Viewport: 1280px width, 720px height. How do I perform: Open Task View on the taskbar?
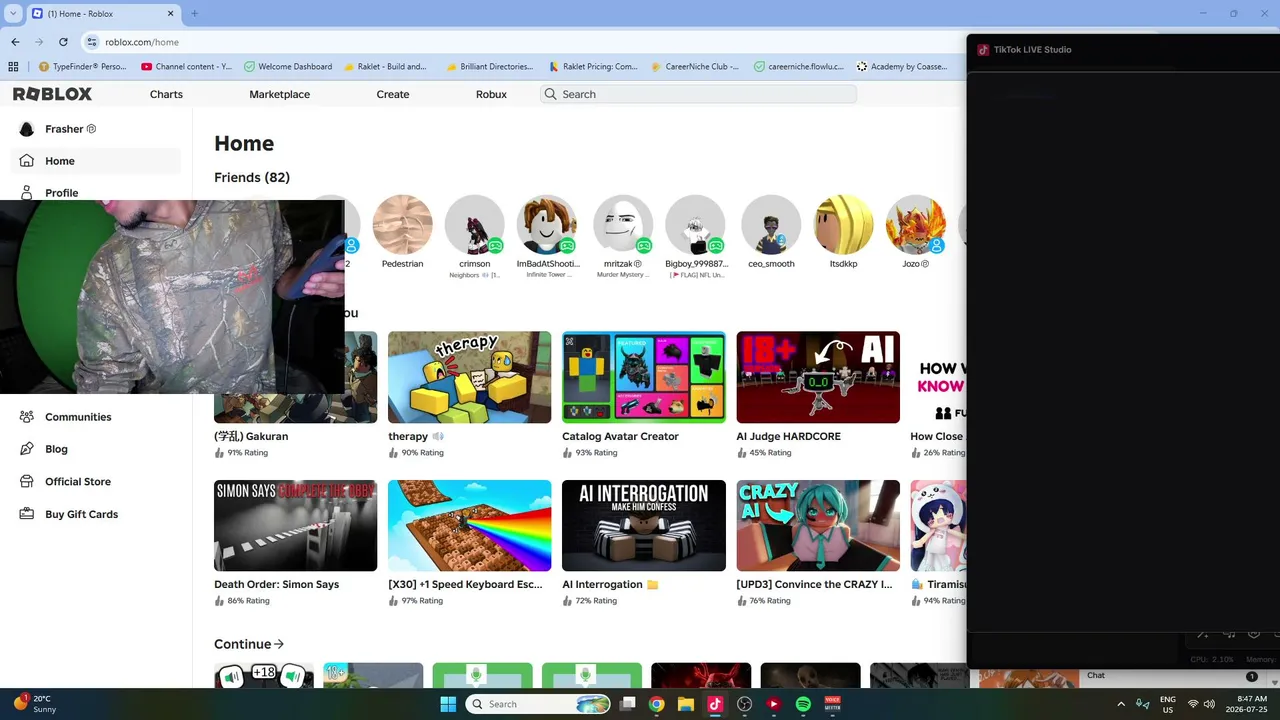[627, 704]
